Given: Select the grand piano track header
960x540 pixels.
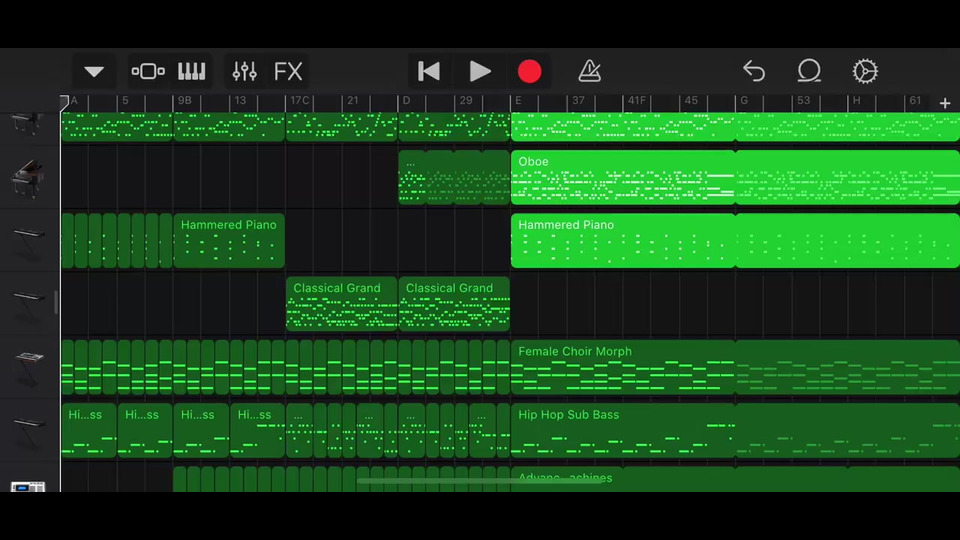Looking at the screenshot, I should click(x=29, y=178).
